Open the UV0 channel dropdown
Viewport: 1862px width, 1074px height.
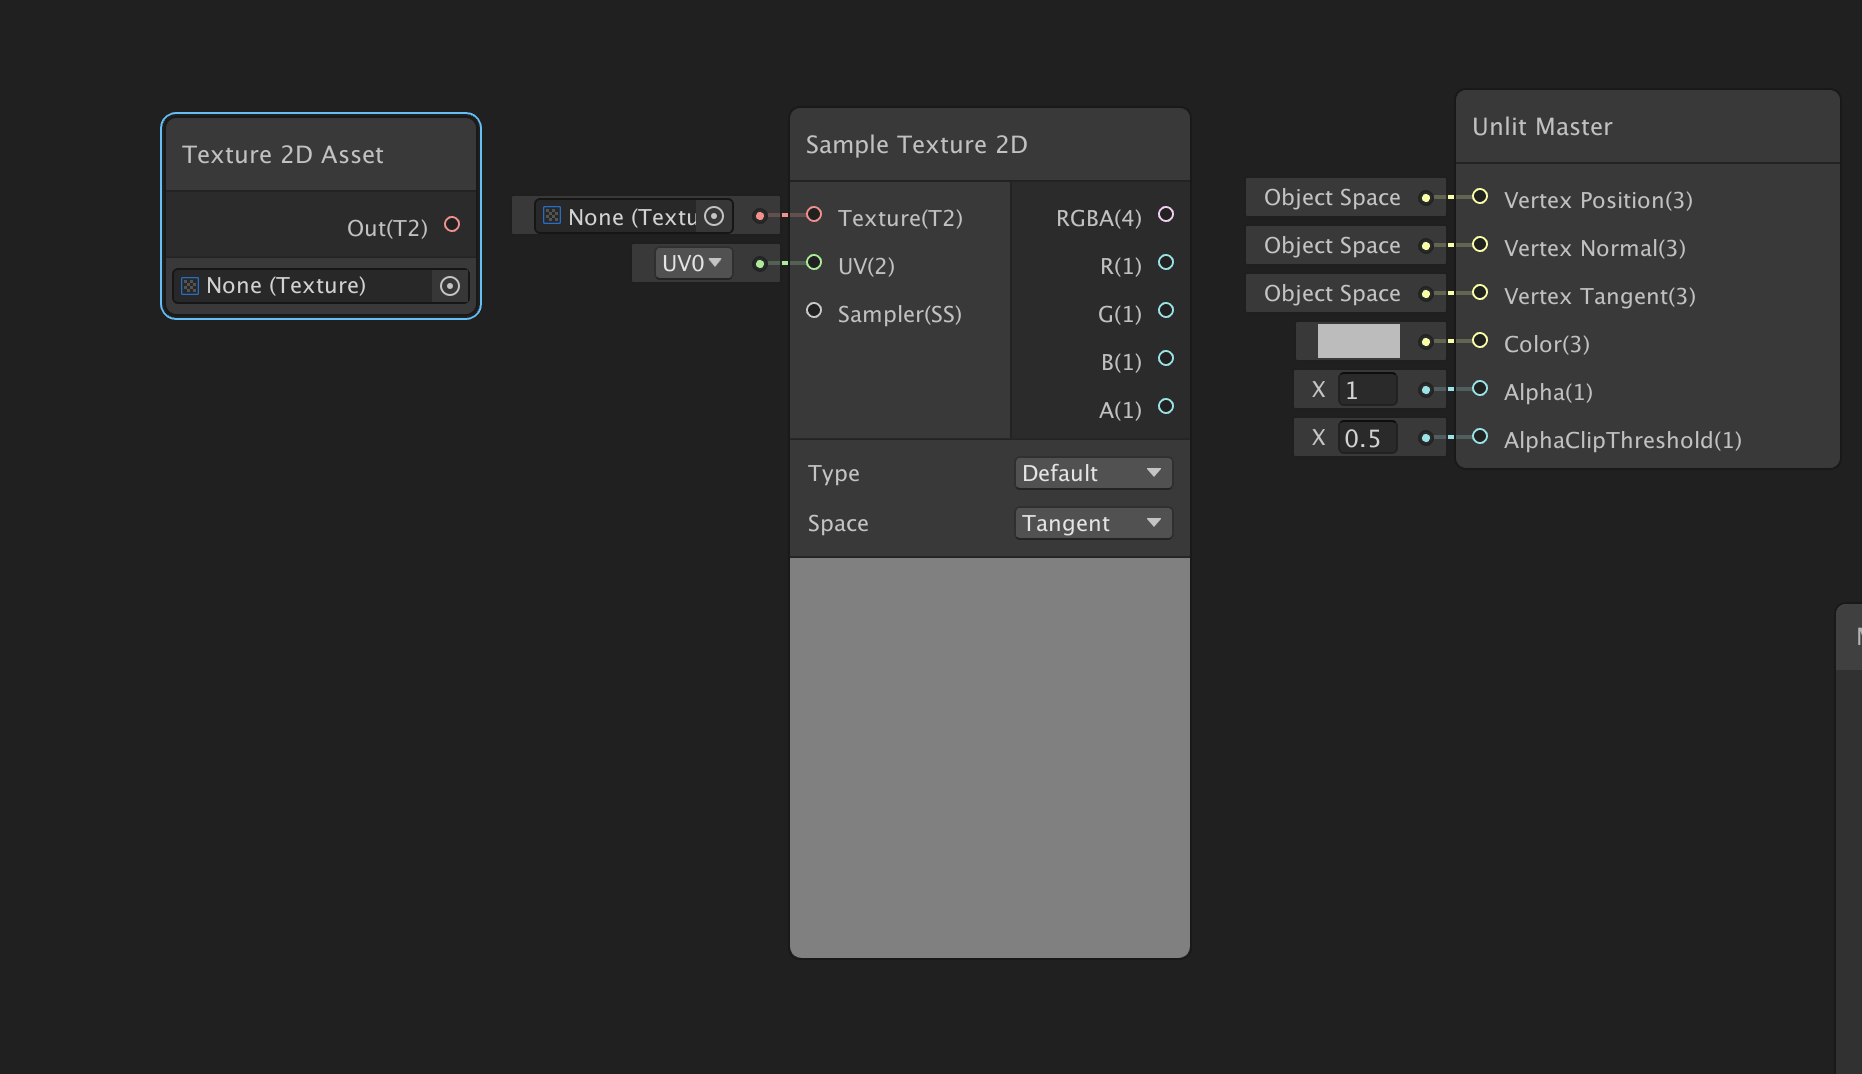692,263
